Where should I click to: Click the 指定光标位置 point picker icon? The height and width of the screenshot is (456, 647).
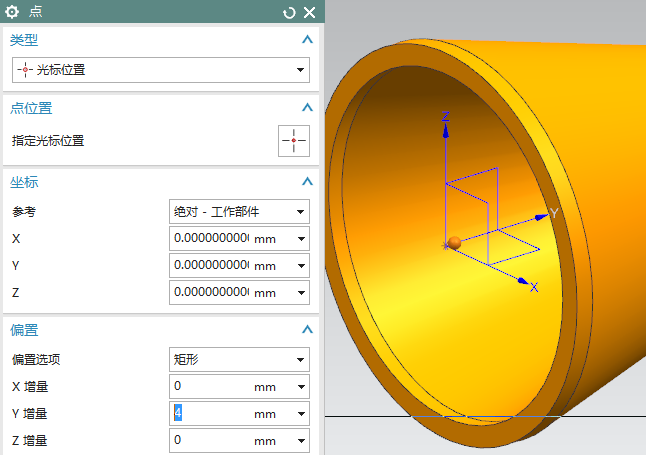(294, 141)
